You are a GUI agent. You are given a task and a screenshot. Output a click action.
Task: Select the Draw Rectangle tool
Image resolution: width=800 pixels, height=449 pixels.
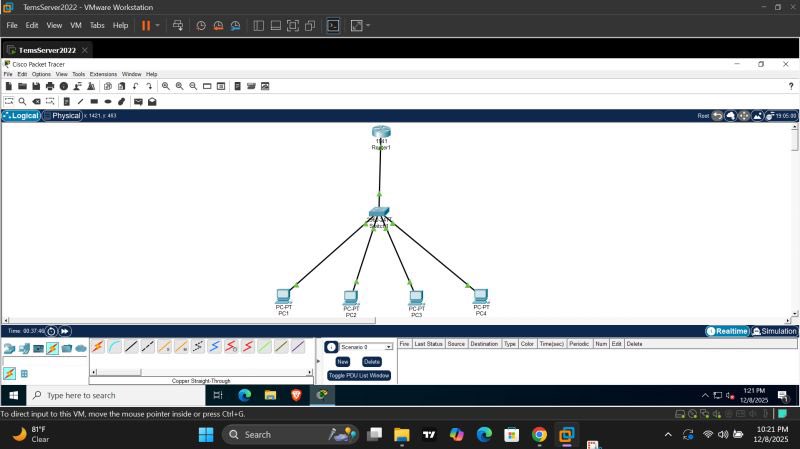94,102
